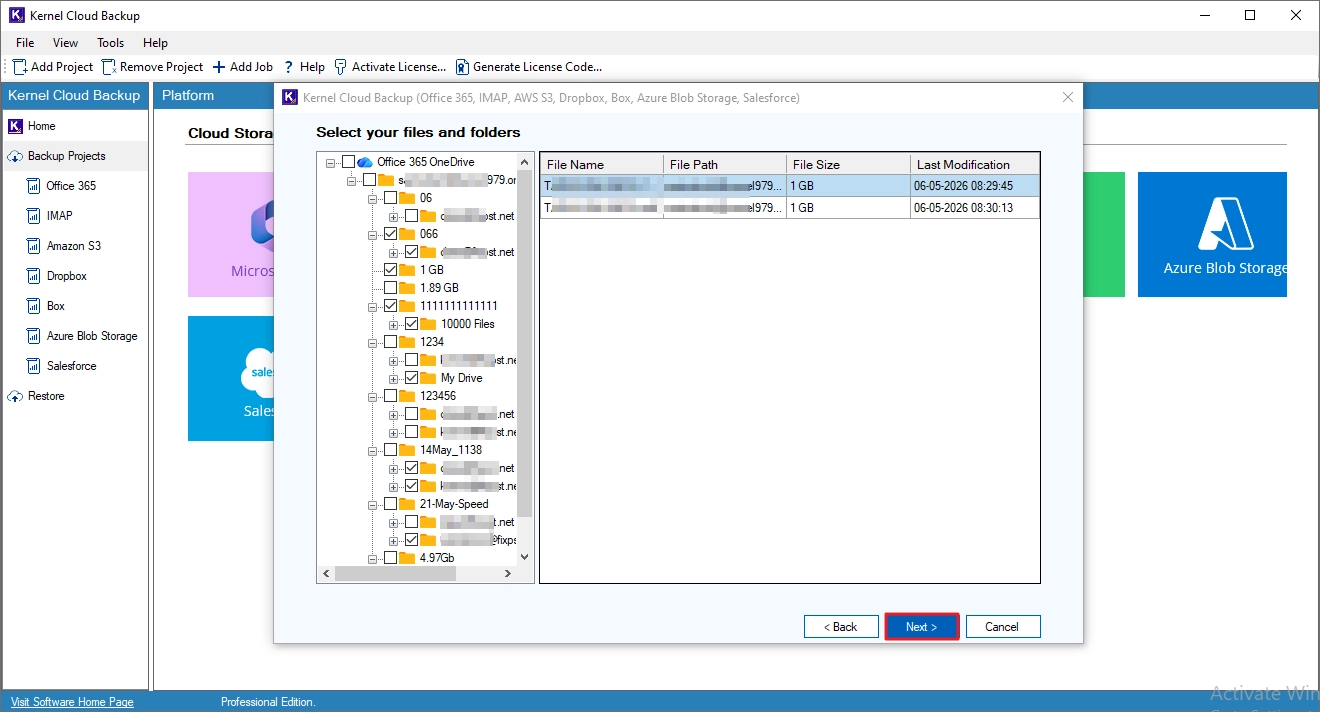Uncheck the 1 GB folder checkbox
1320x712 pixels.
coord(390,270)
